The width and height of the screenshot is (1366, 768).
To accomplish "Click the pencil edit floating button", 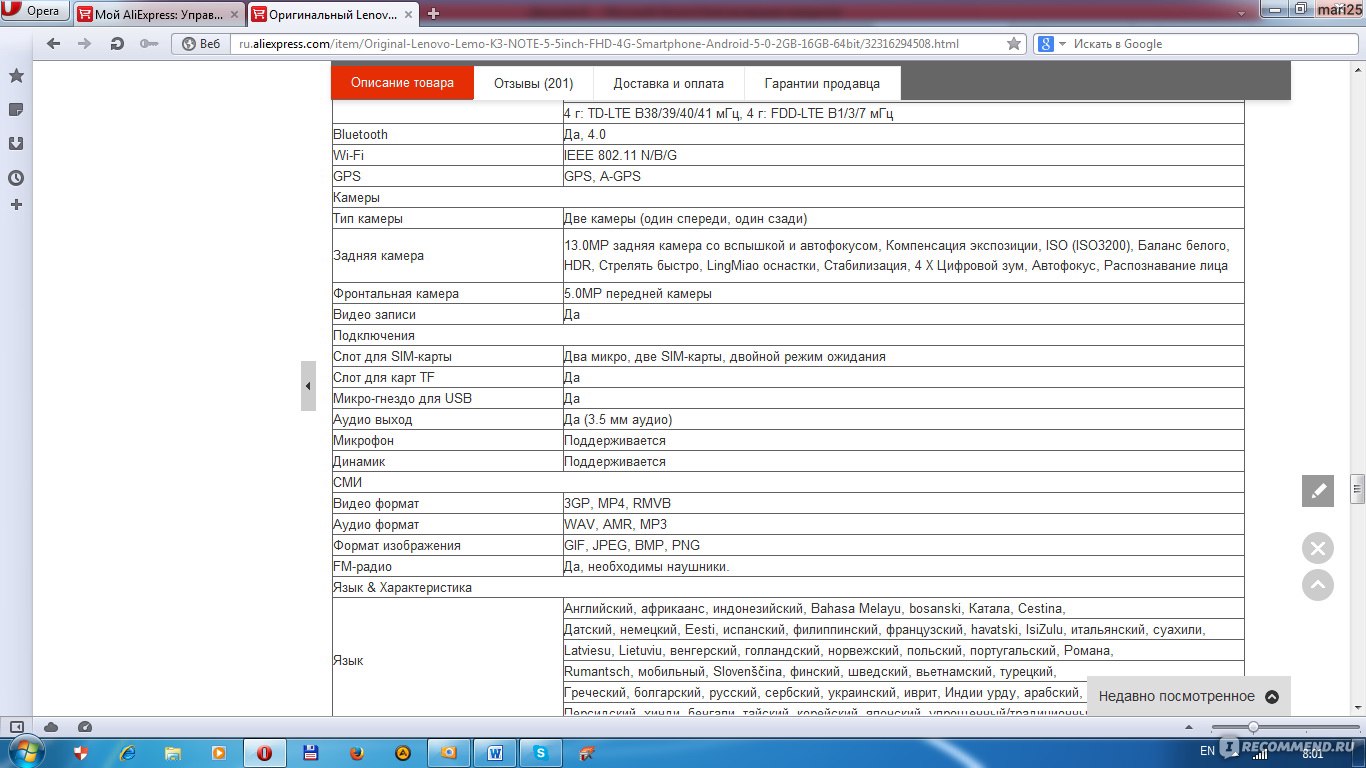I will [1318, 491].
